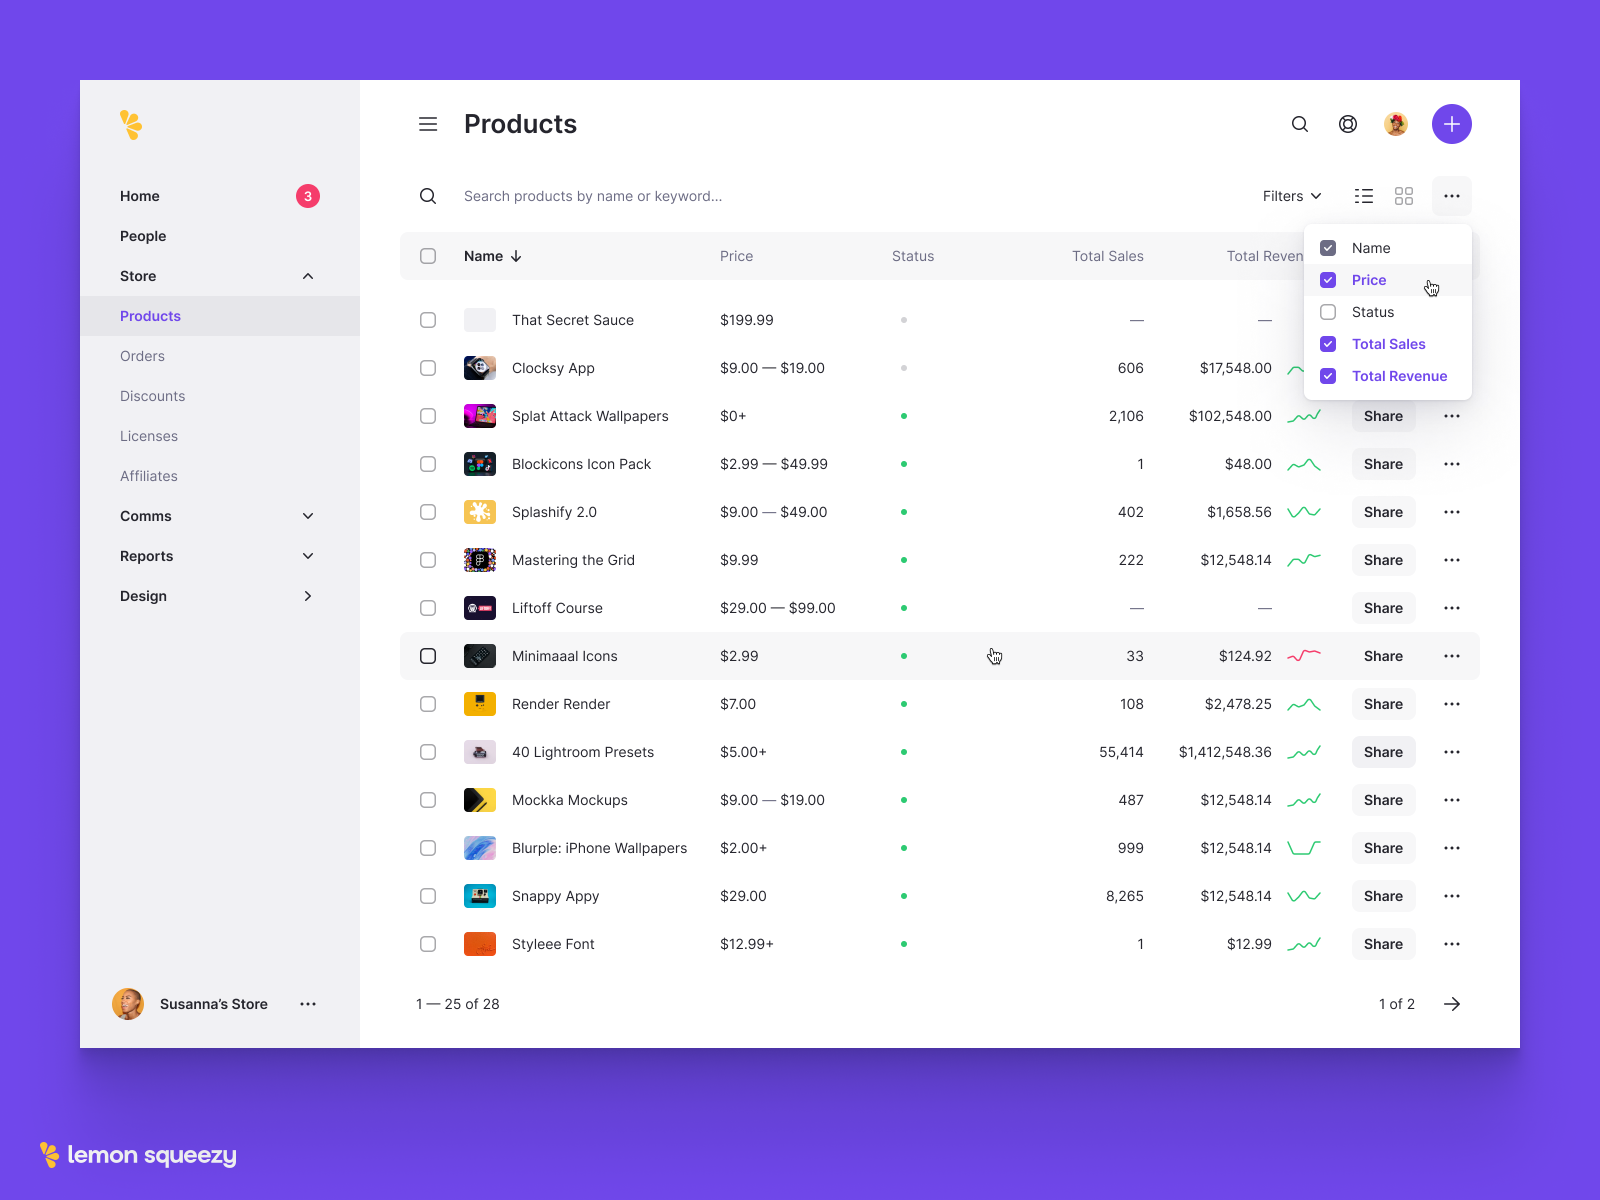
Task: Open more options for Mastering the Grid
Action: click(1452, 560)
